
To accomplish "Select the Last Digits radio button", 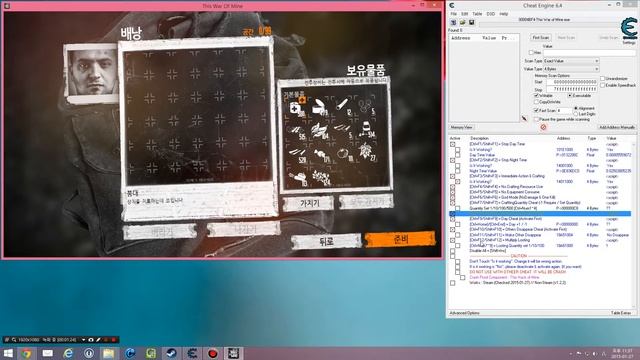I will pyautogui.click(x=576, y=114).
